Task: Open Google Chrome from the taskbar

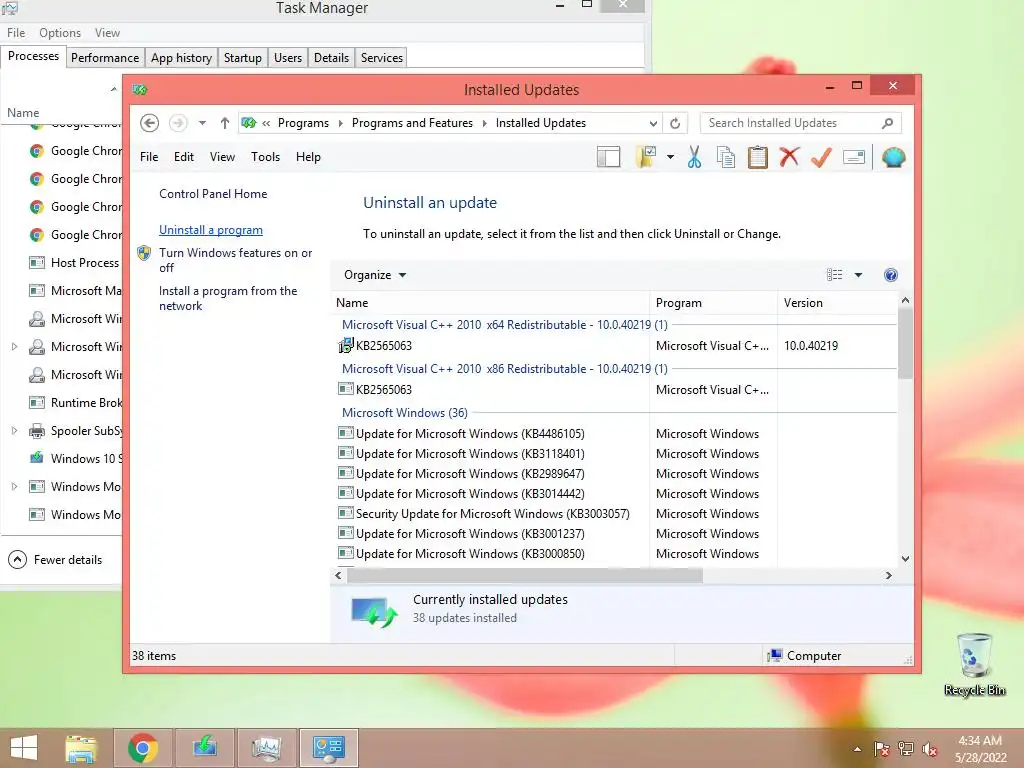Action: [x=142, y=748]
